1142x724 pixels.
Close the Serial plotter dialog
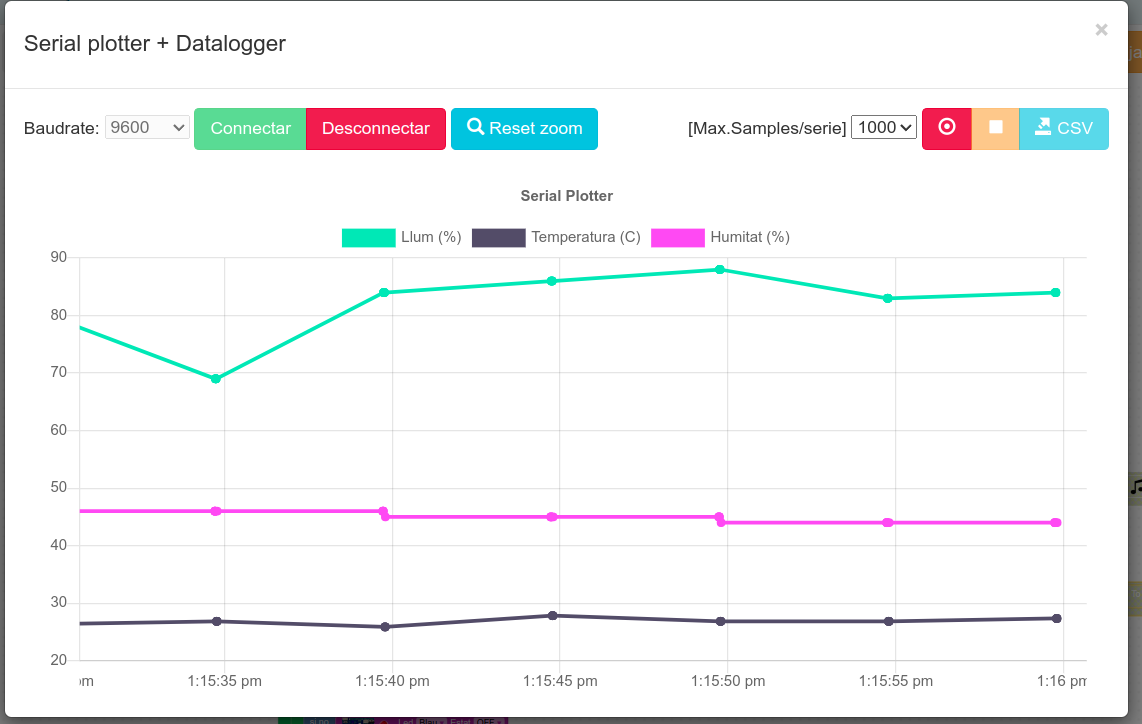(1101, 30)
